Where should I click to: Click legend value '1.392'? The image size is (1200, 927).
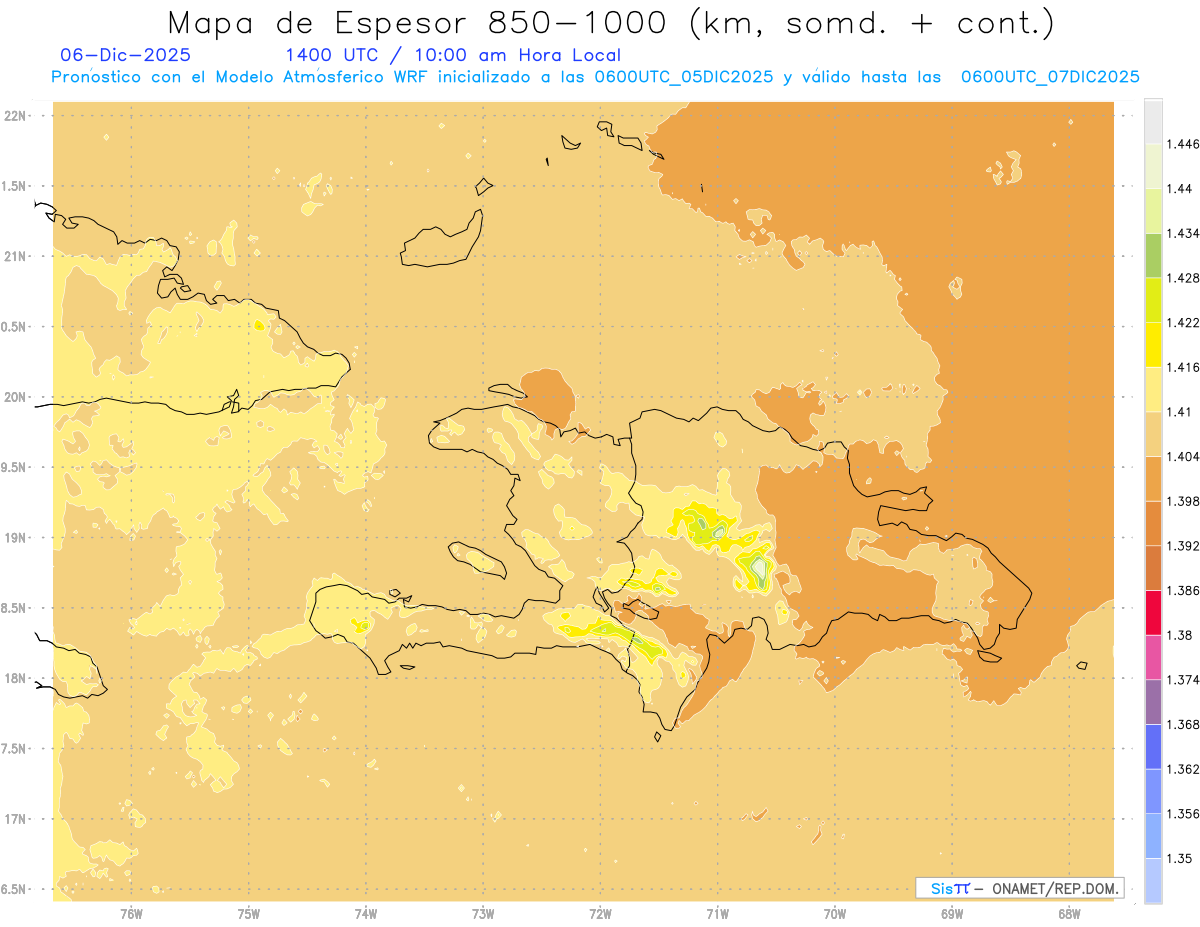1185,546
